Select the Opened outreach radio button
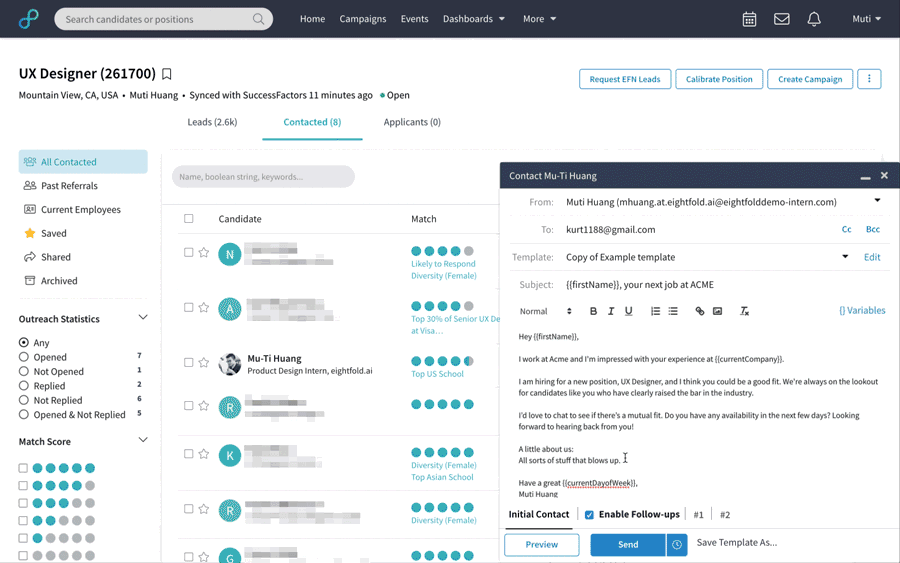 point(24,356)
